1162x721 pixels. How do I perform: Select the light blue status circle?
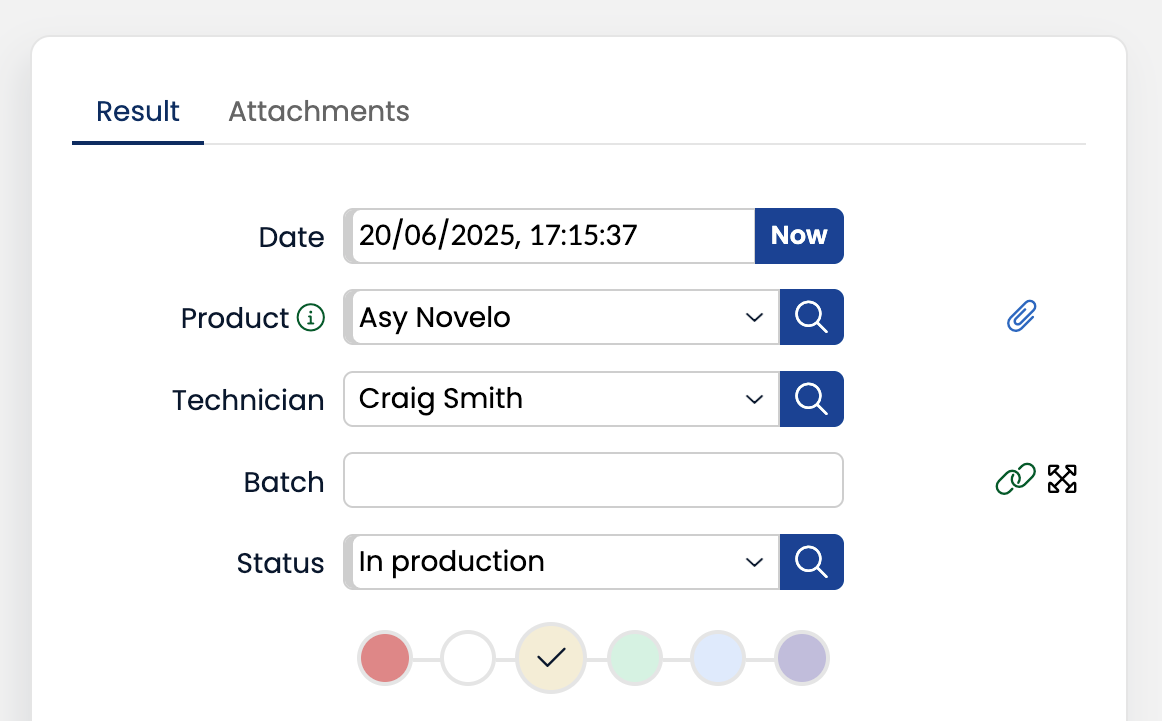point(717,658)
